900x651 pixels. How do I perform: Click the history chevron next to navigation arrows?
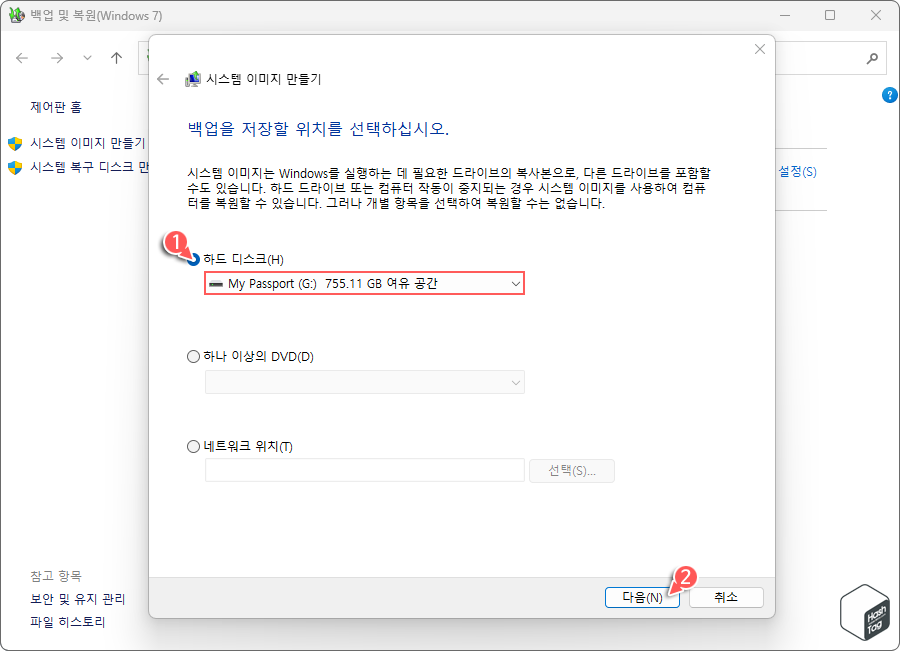click(x=86, y=58)
